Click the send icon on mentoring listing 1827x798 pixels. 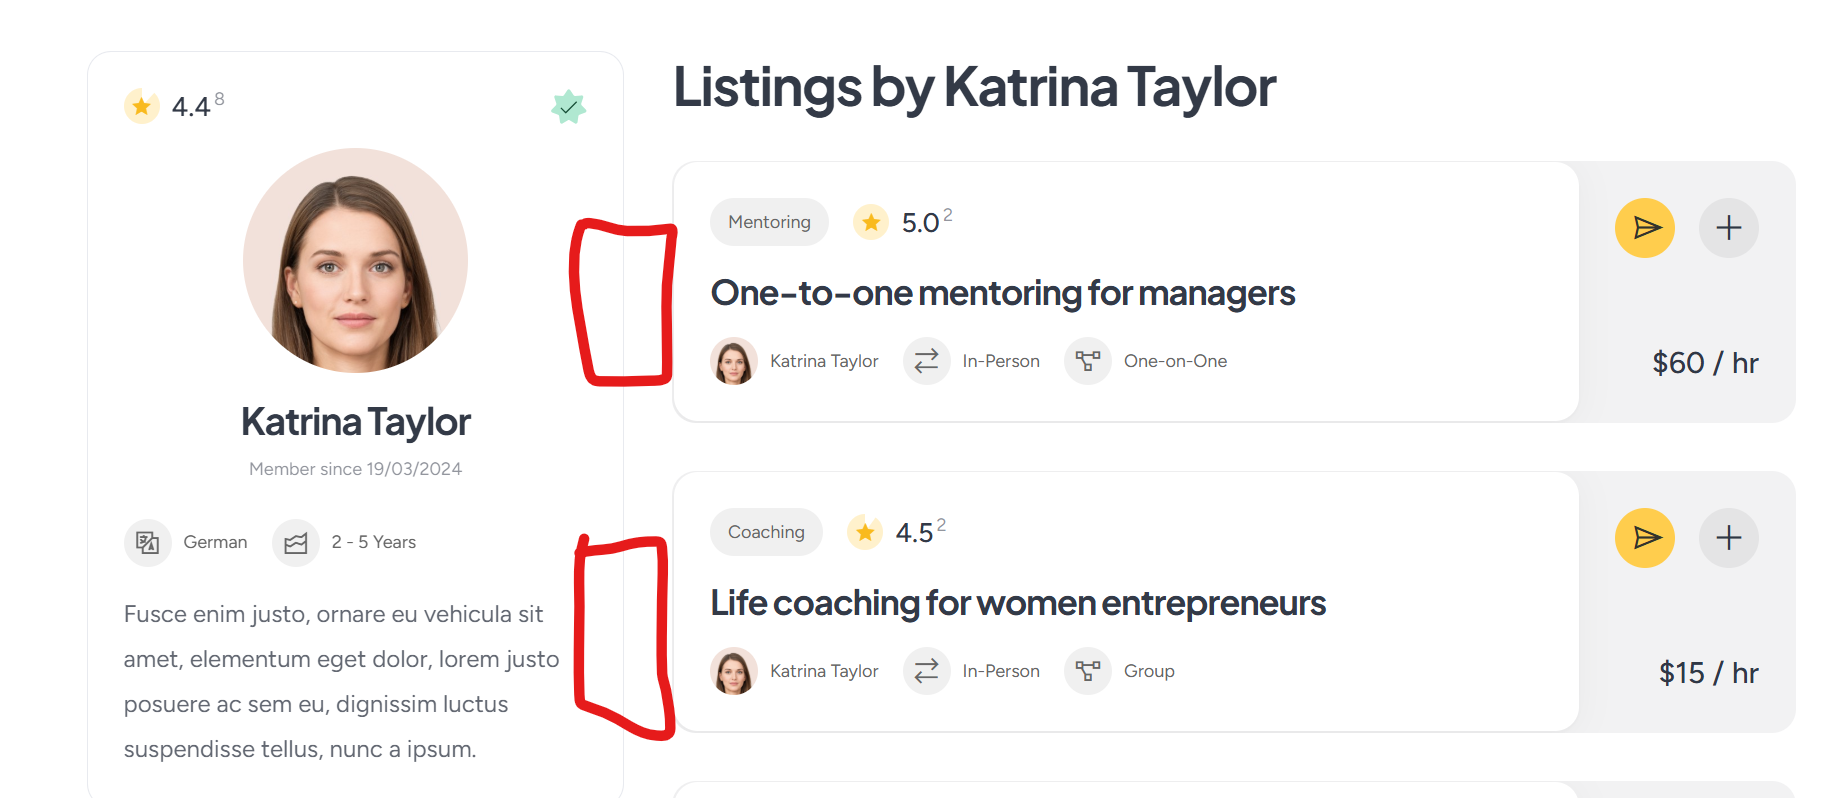pos(1645,228)
